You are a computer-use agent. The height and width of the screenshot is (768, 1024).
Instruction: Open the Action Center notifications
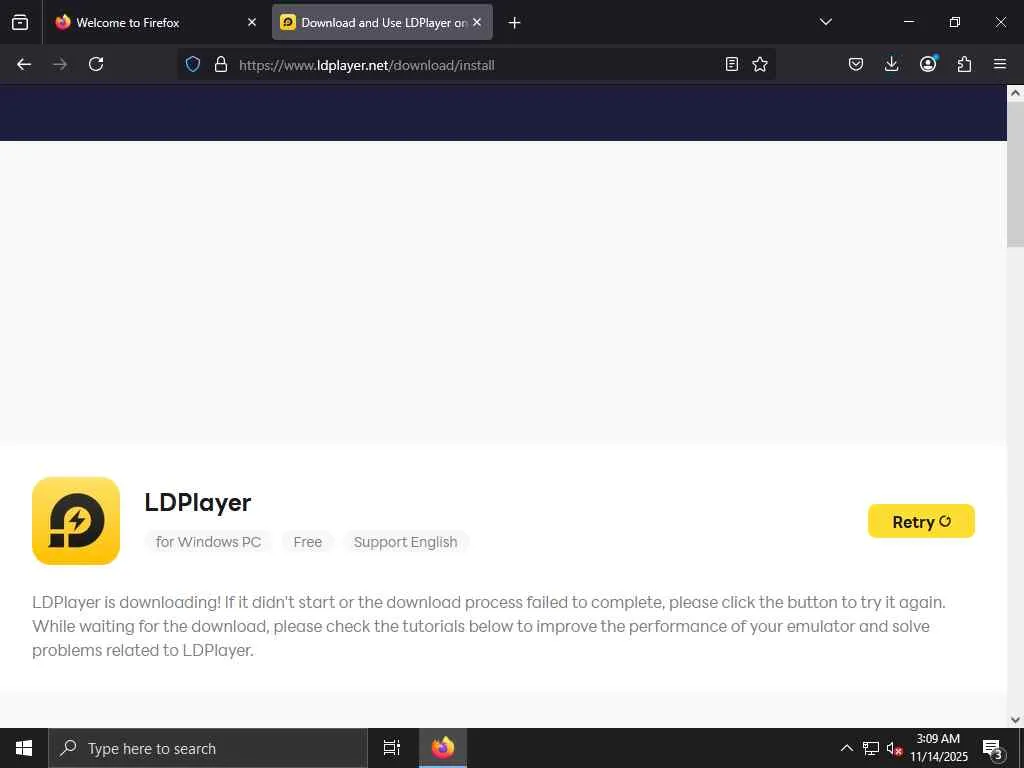993,748
